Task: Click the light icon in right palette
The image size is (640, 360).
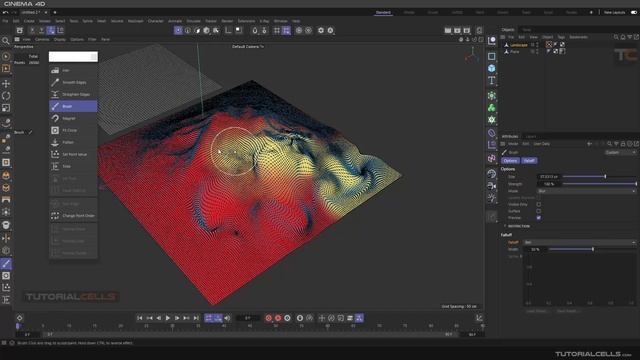Action: (x=491, y=198)
